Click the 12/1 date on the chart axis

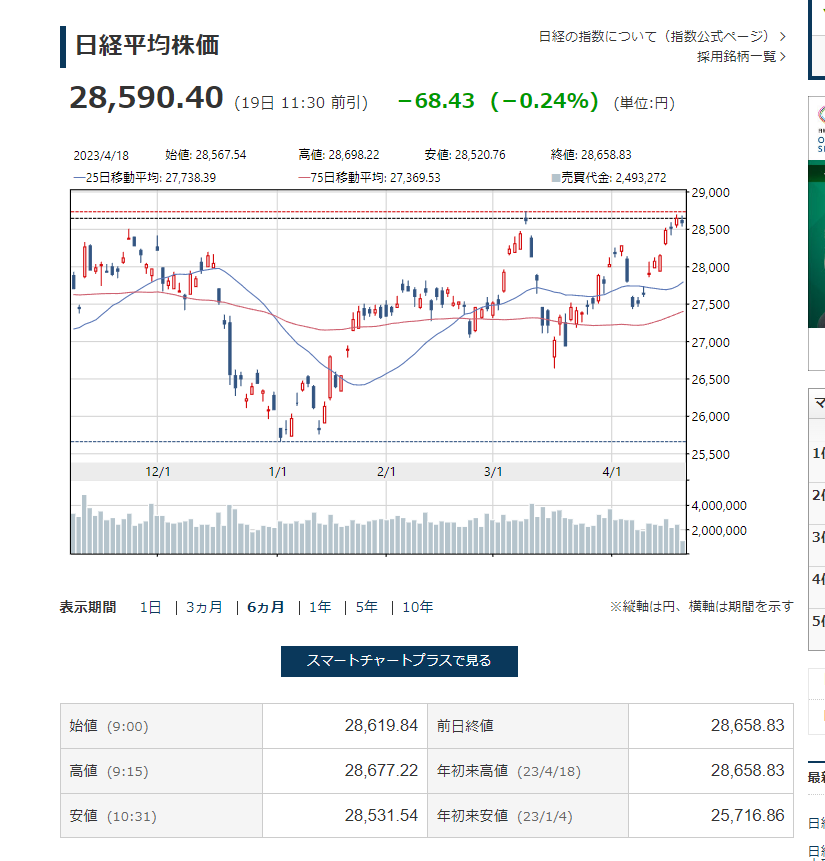click(158, 472)
